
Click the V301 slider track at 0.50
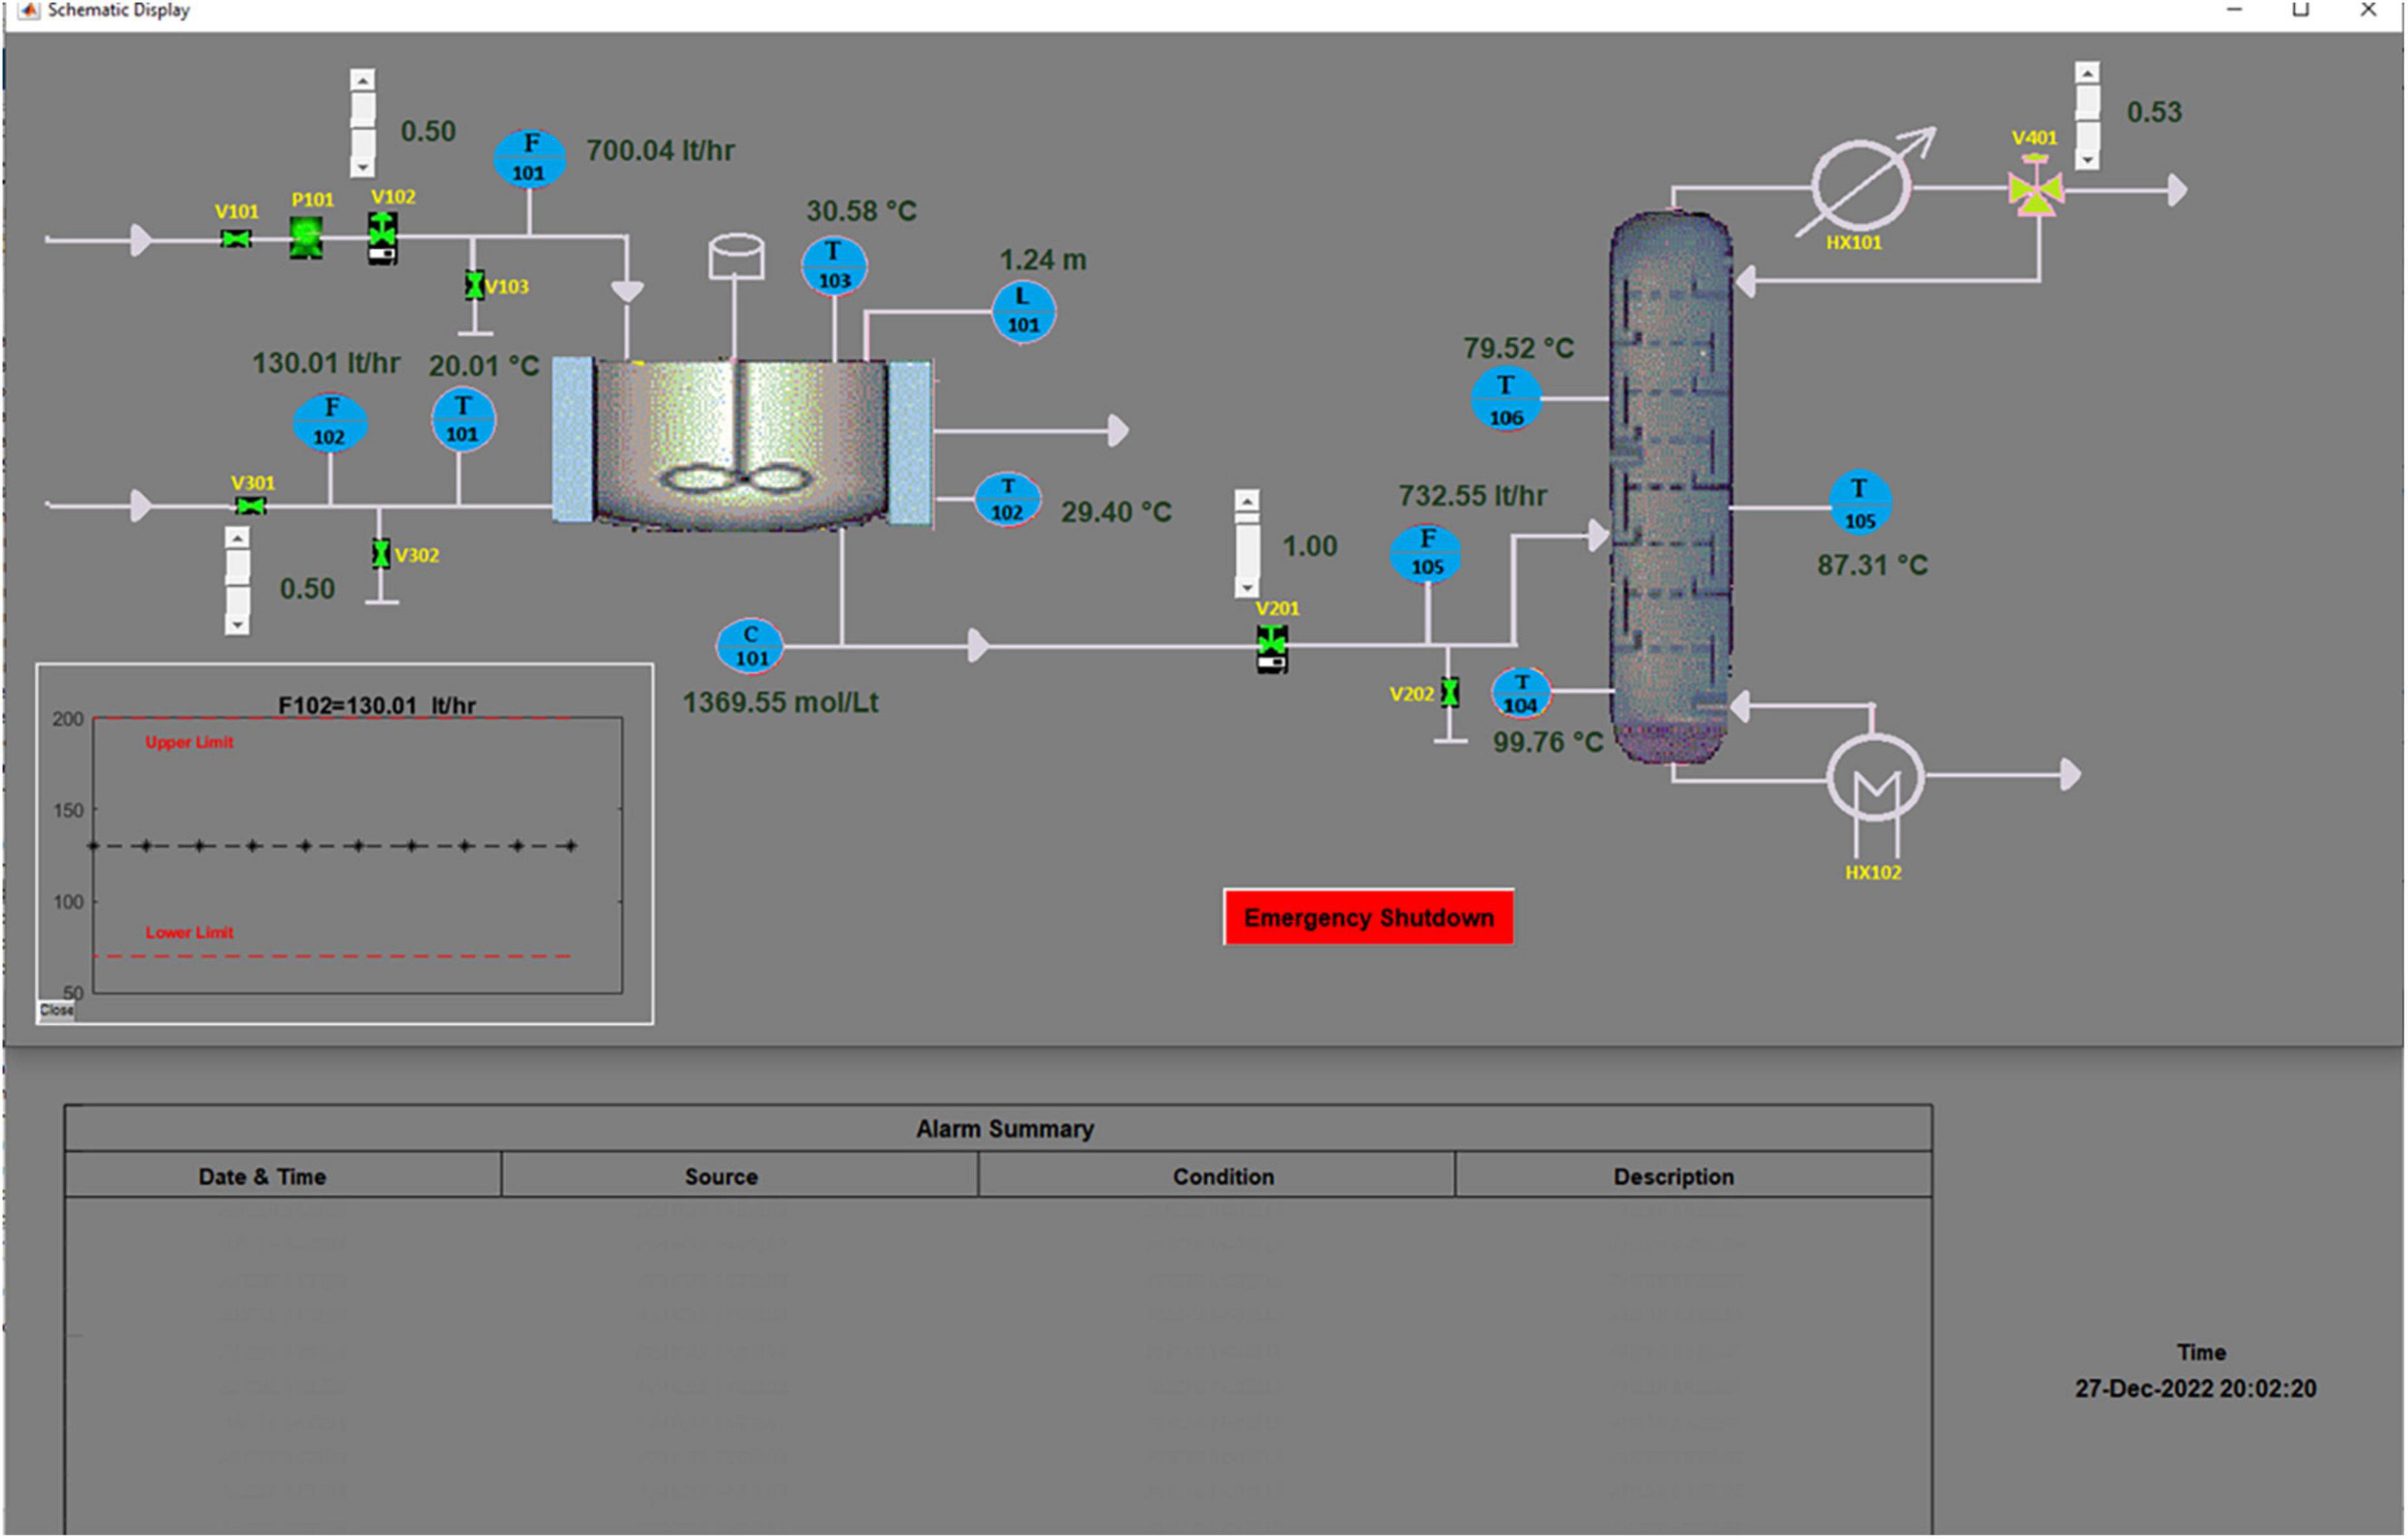pyautogui.click(x=237, y=581)
